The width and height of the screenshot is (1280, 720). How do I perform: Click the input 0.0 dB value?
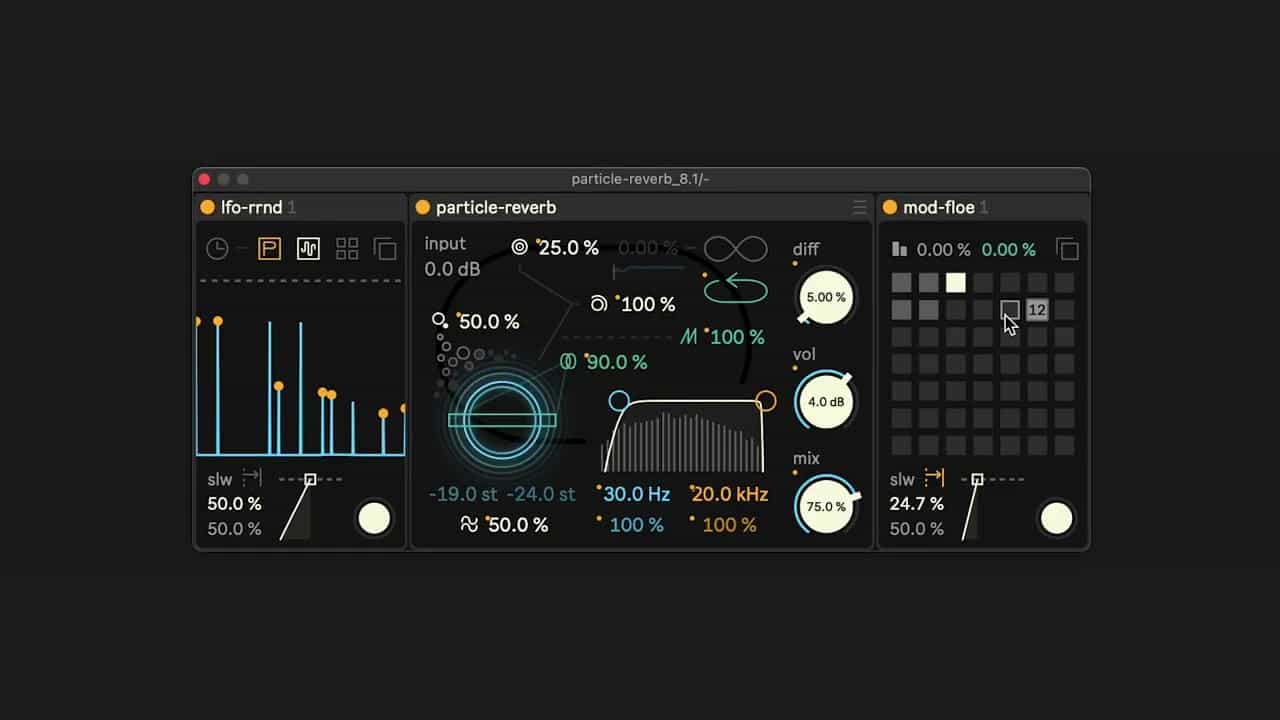(452, 269)
